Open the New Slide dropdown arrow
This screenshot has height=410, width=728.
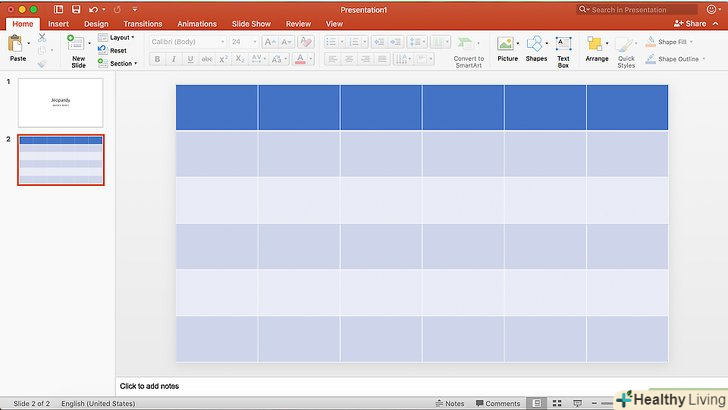pos(90,43)
